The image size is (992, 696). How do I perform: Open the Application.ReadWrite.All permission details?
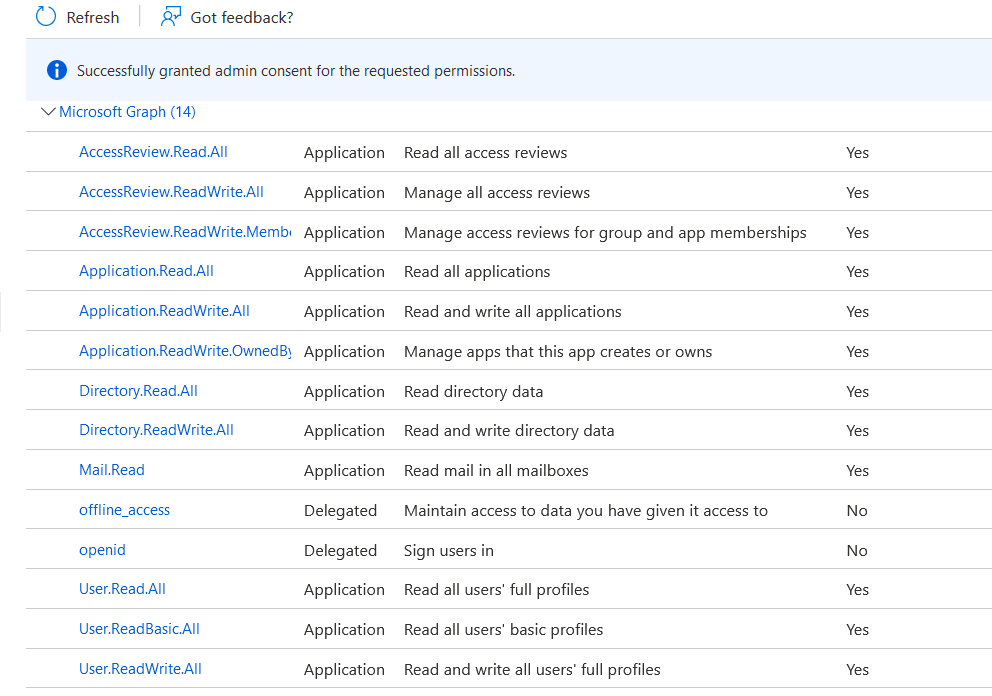pyautogui.click(x=164, y=311)
